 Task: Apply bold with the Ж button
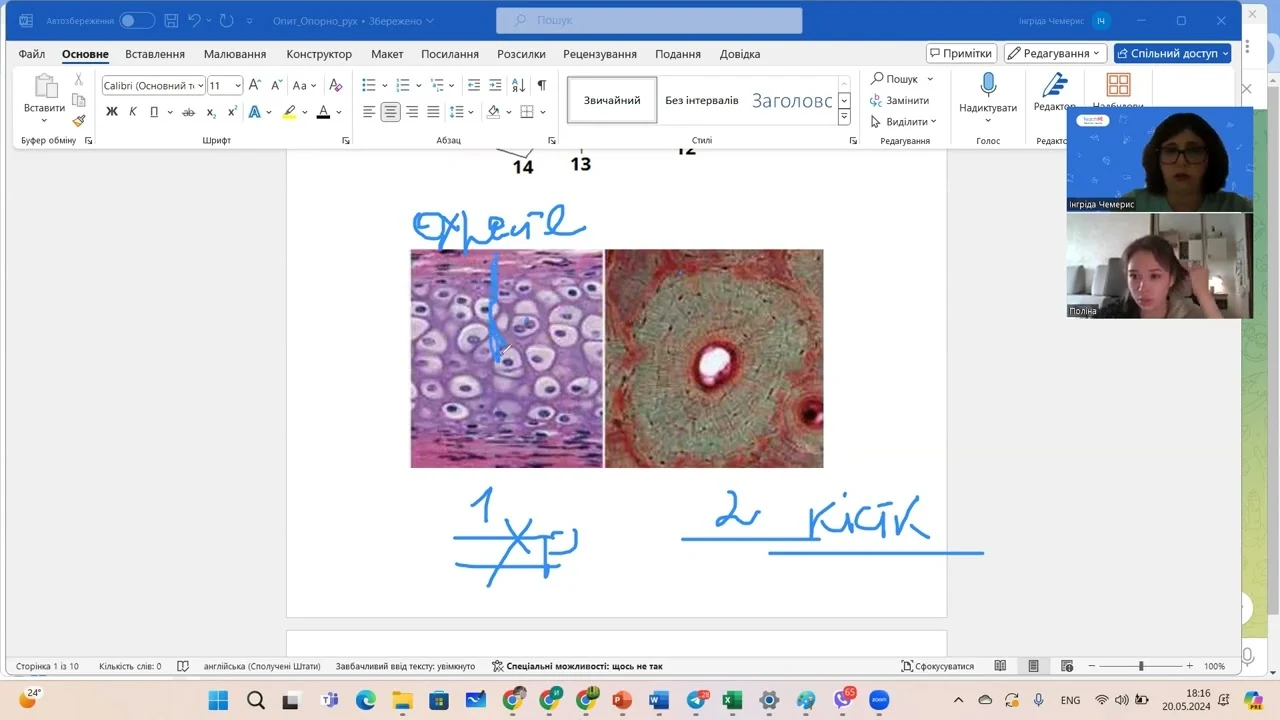(112, 112)
